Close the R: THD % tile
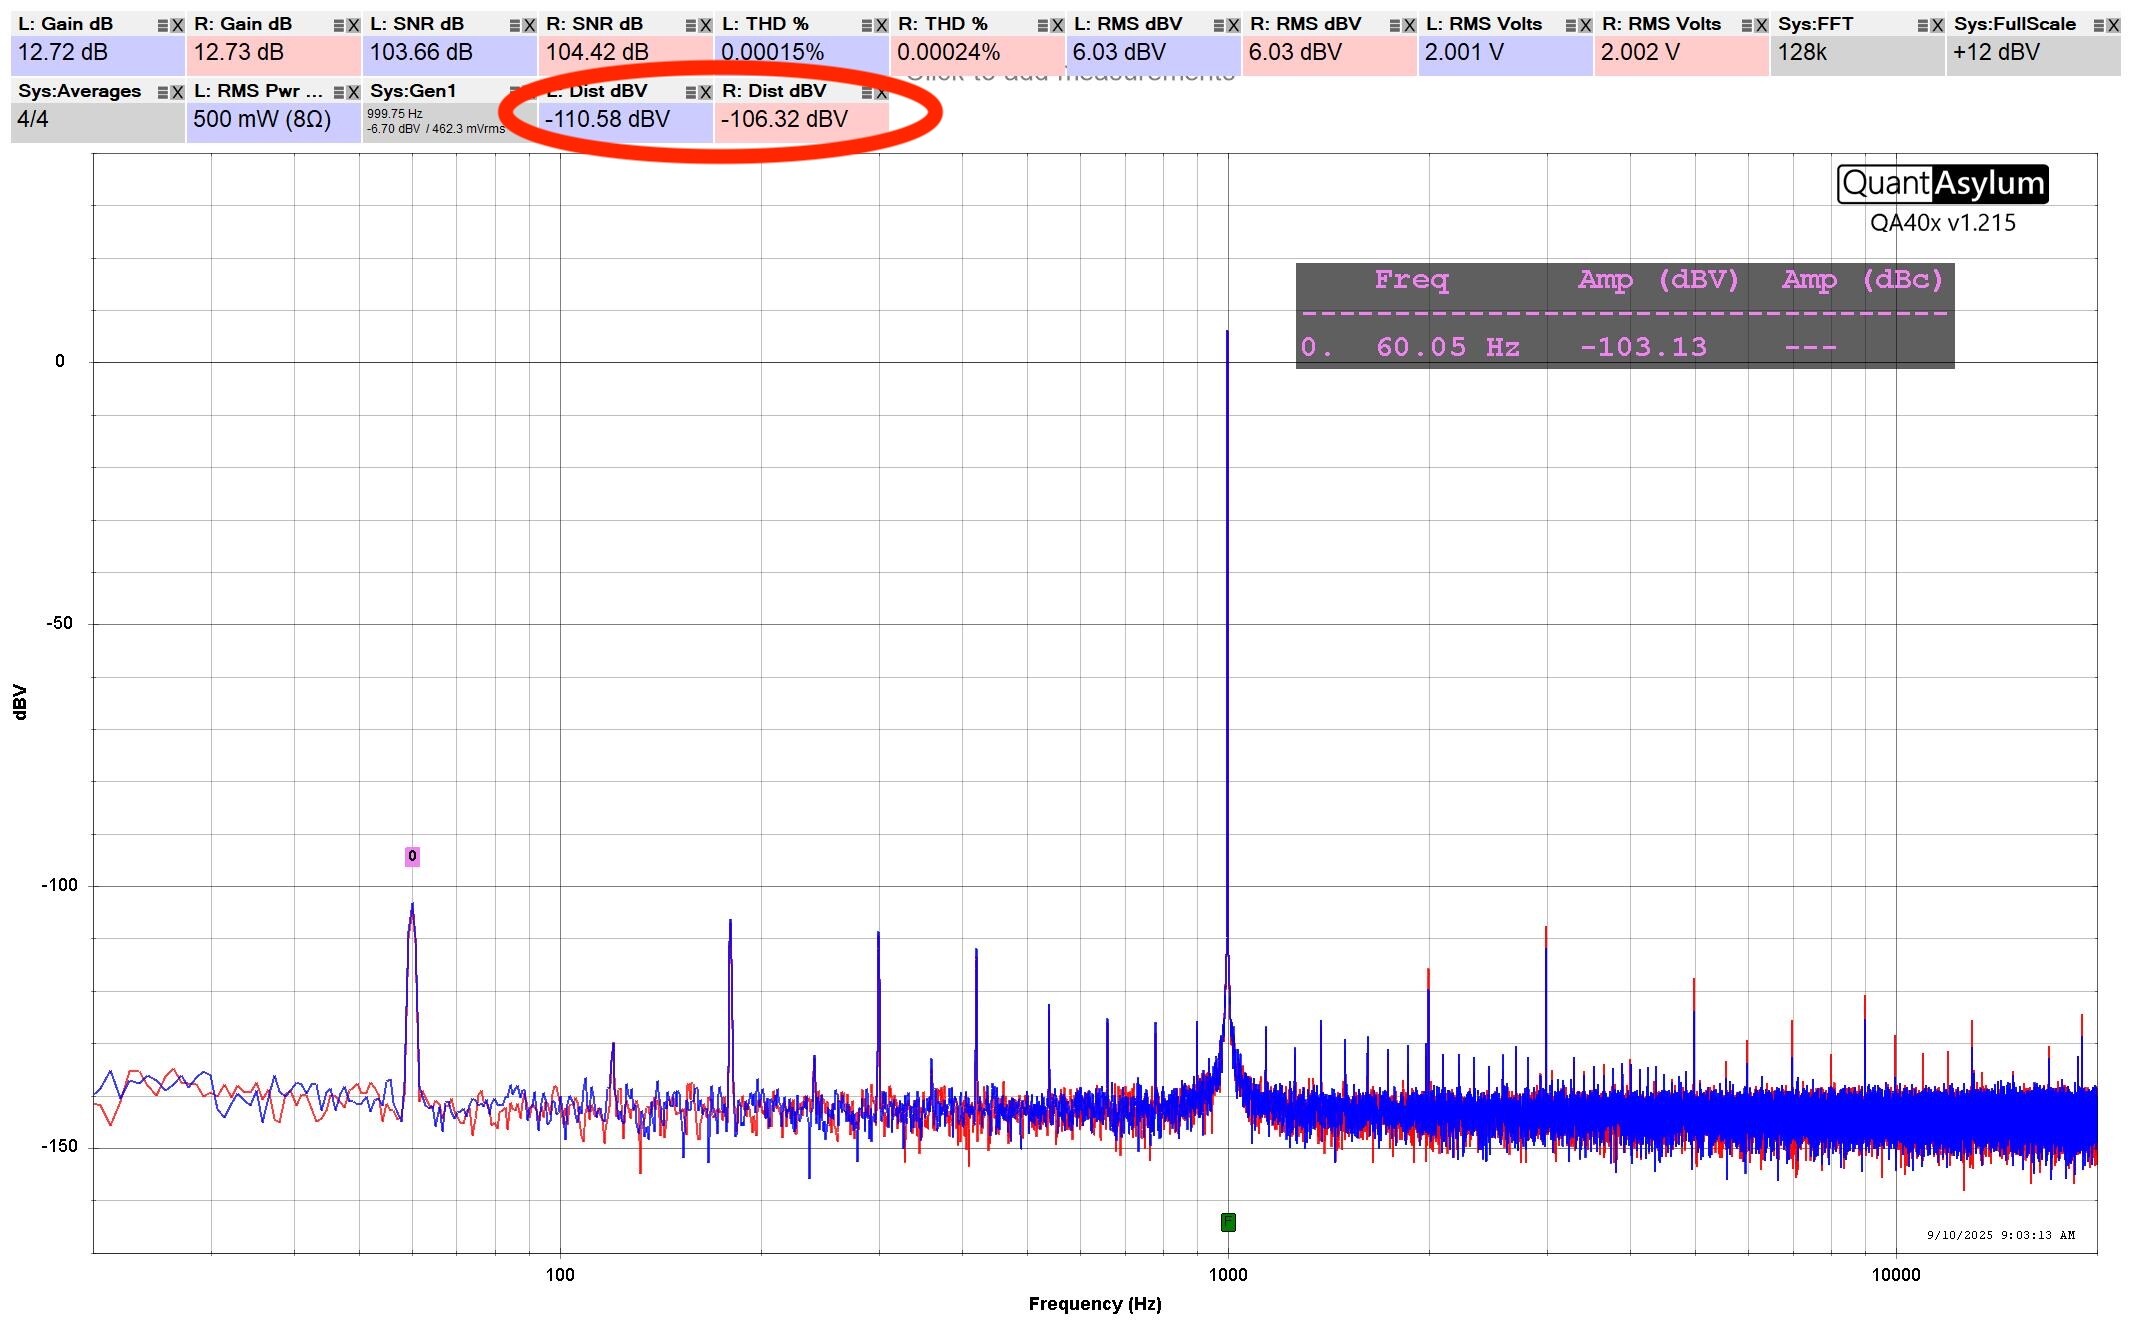This screenshot has height=1325, width=2141. pyautogui.click(x=1057, y=25)
